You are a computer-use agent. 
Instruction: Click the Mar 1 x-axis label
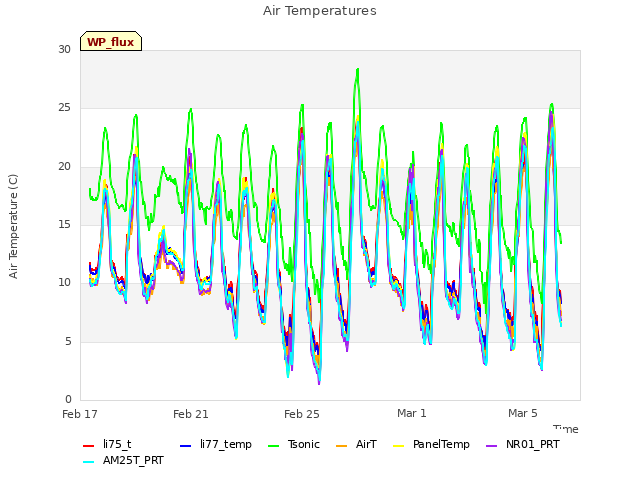412,413
